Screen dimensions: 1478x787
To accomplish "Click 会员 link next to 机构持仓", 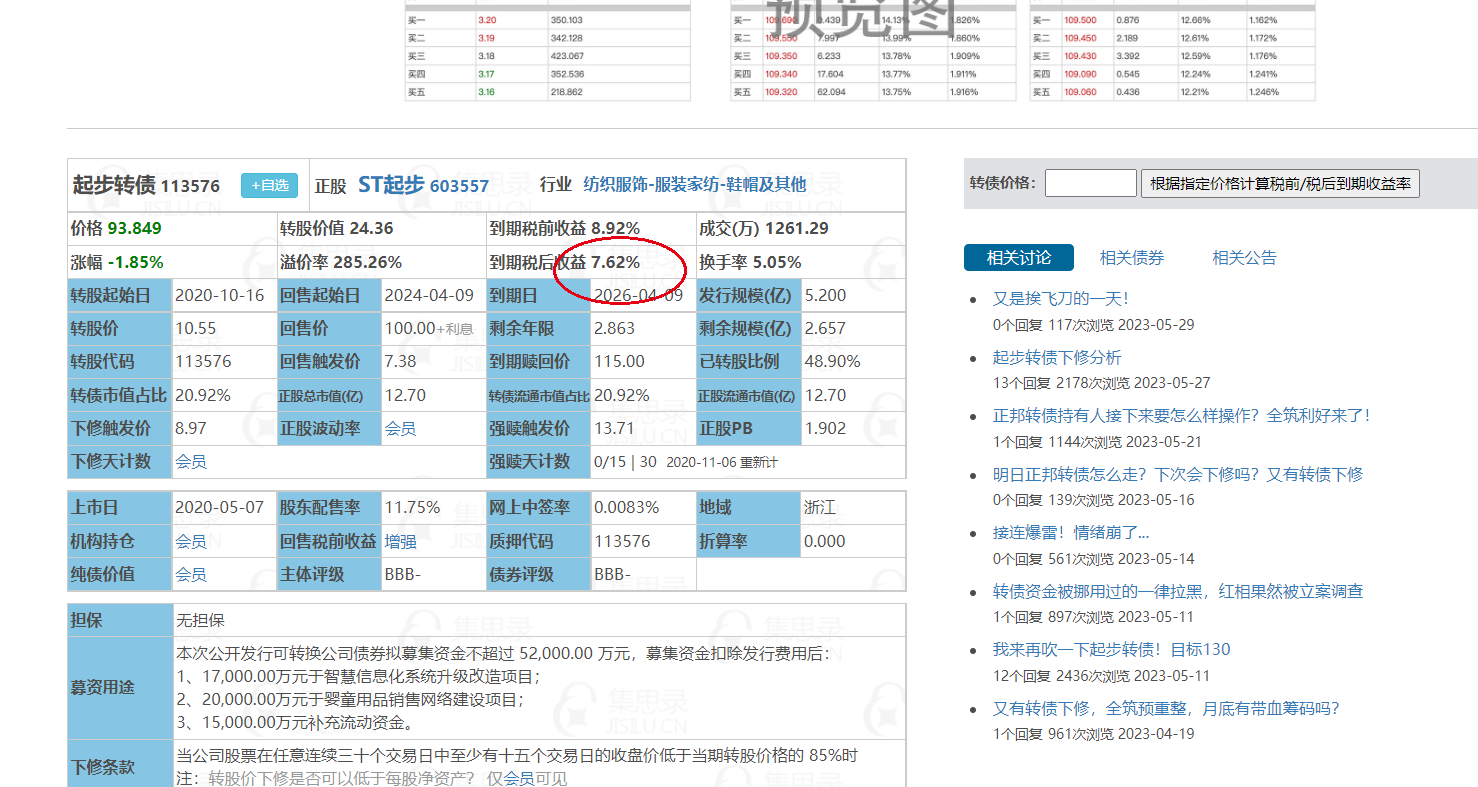I will point(191,541).
